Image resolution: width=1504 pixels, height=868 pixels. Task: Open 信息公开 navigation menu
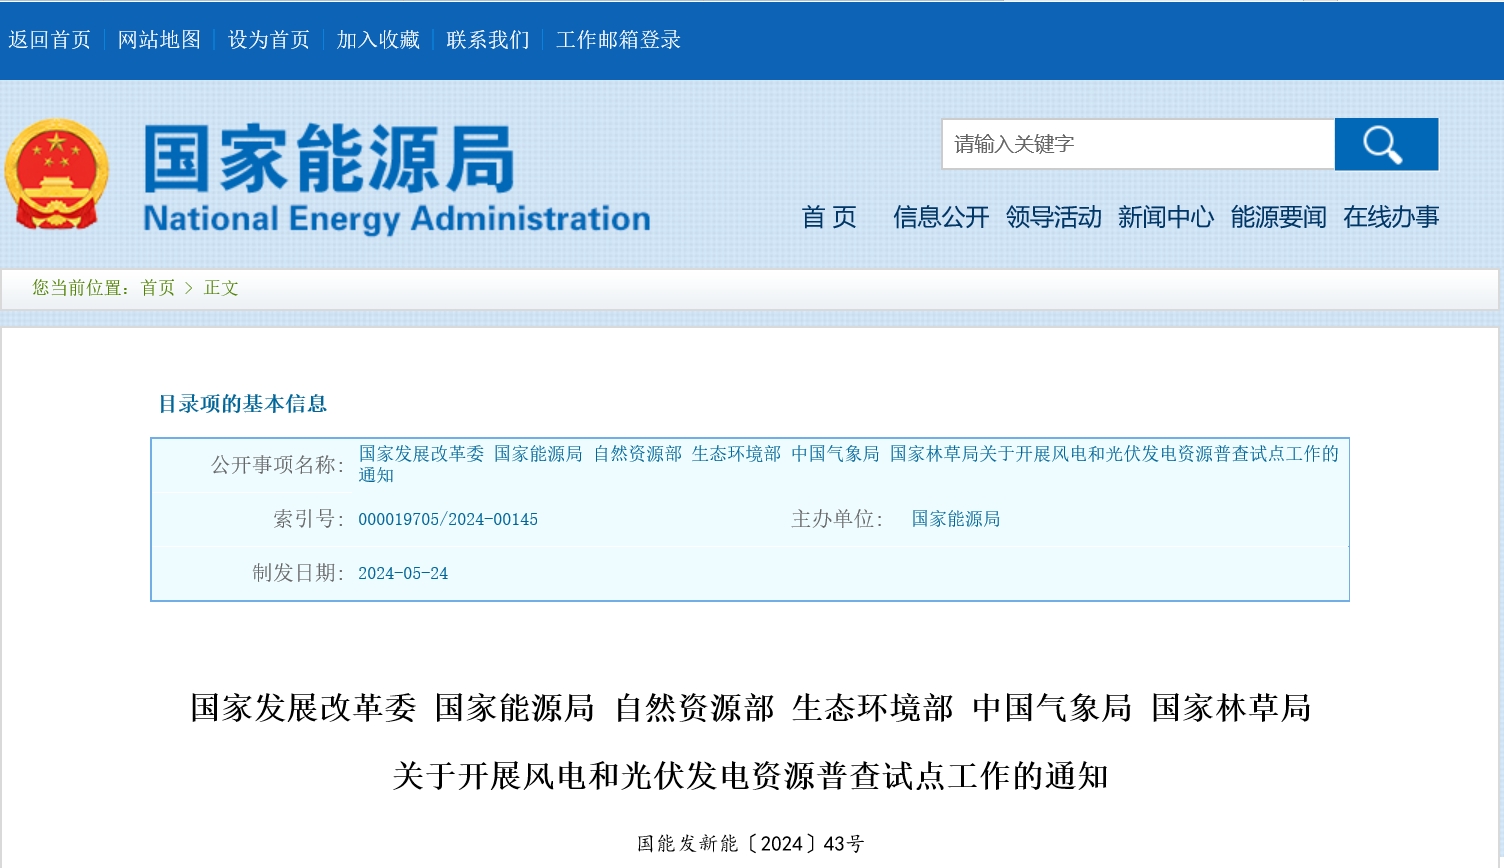coord(941,217)
